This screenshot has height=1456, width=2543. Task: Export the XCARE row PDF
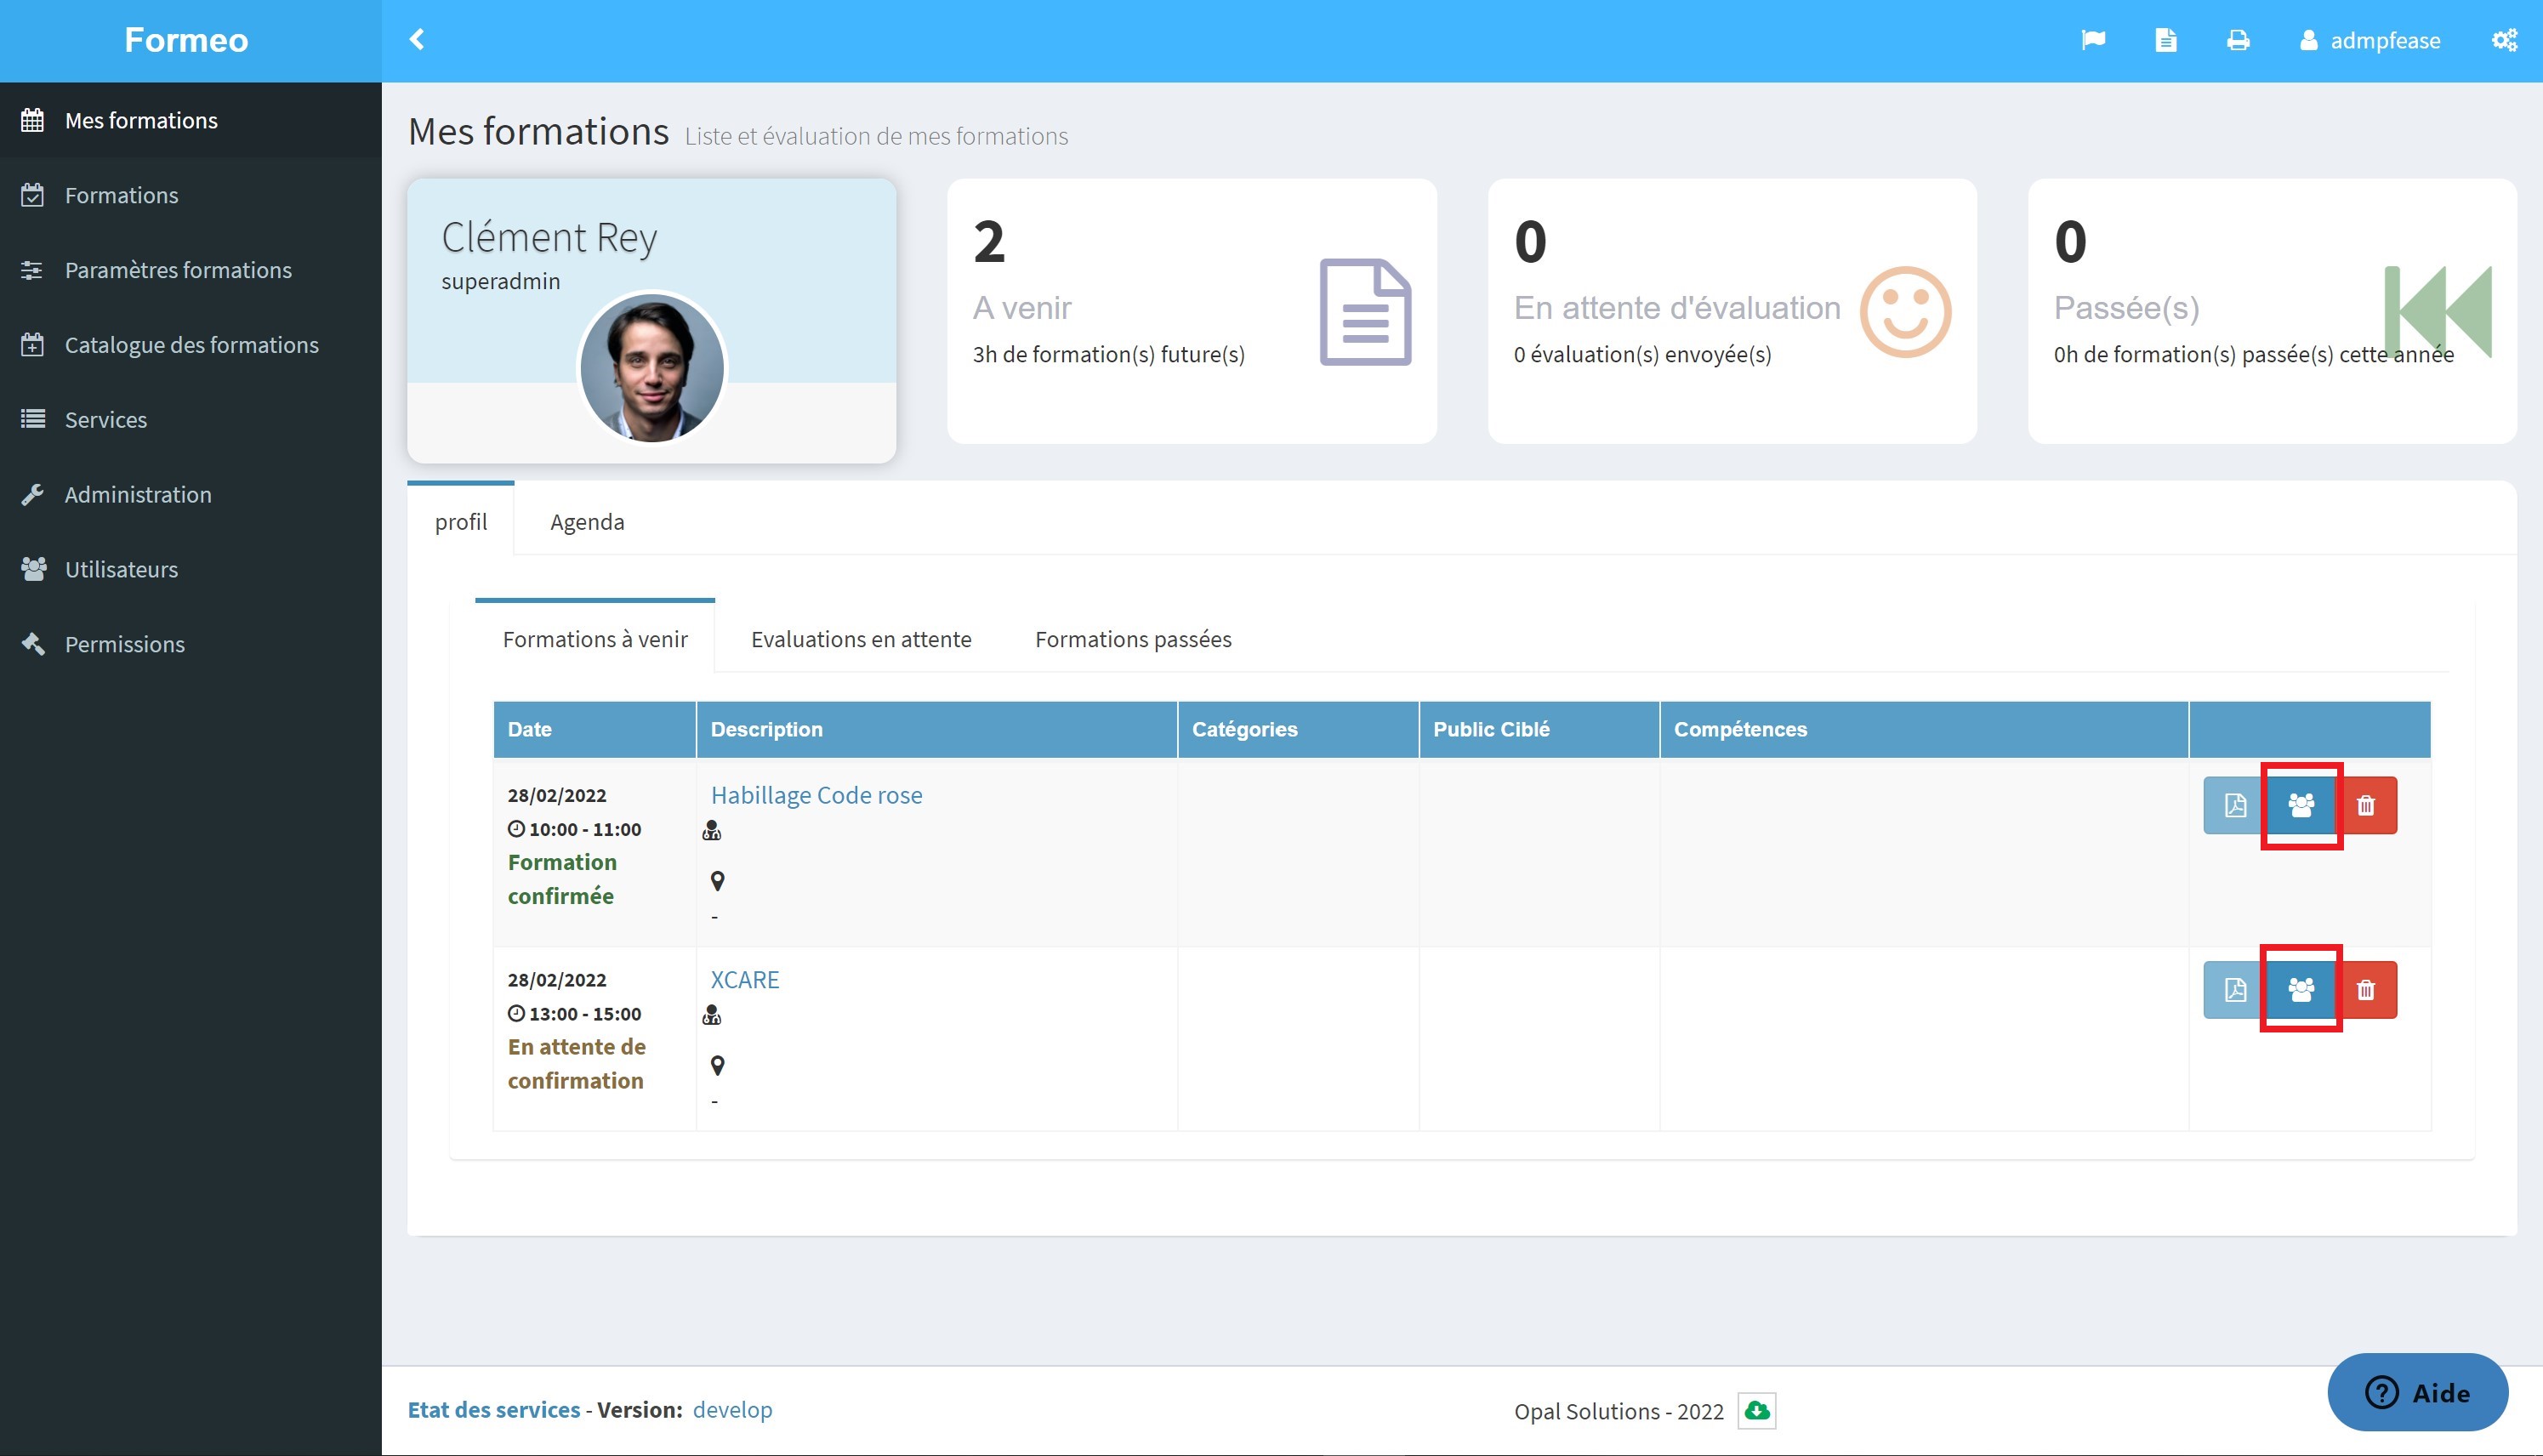click(x=2234, y=990)
